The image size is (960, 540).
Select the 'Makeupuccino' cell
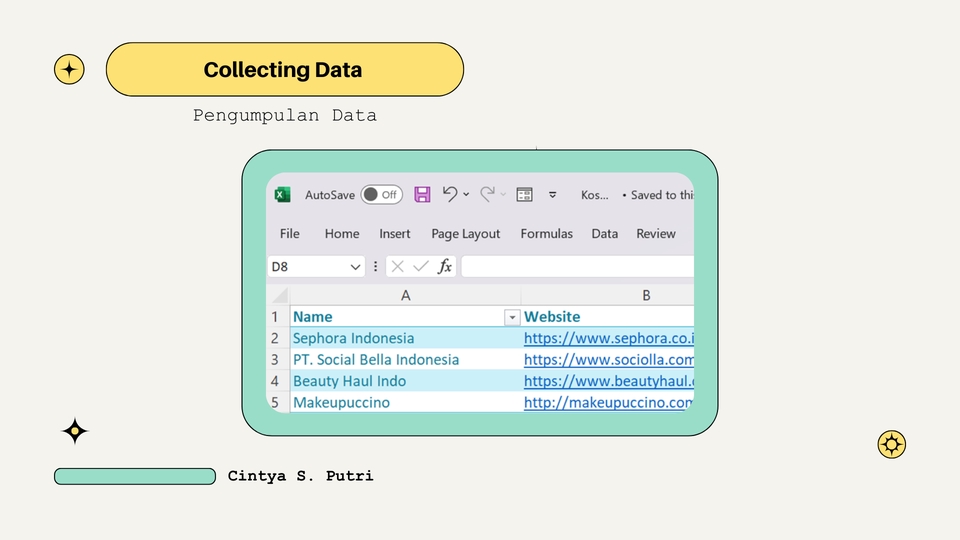pyautogui.click(x=405, y=402)
